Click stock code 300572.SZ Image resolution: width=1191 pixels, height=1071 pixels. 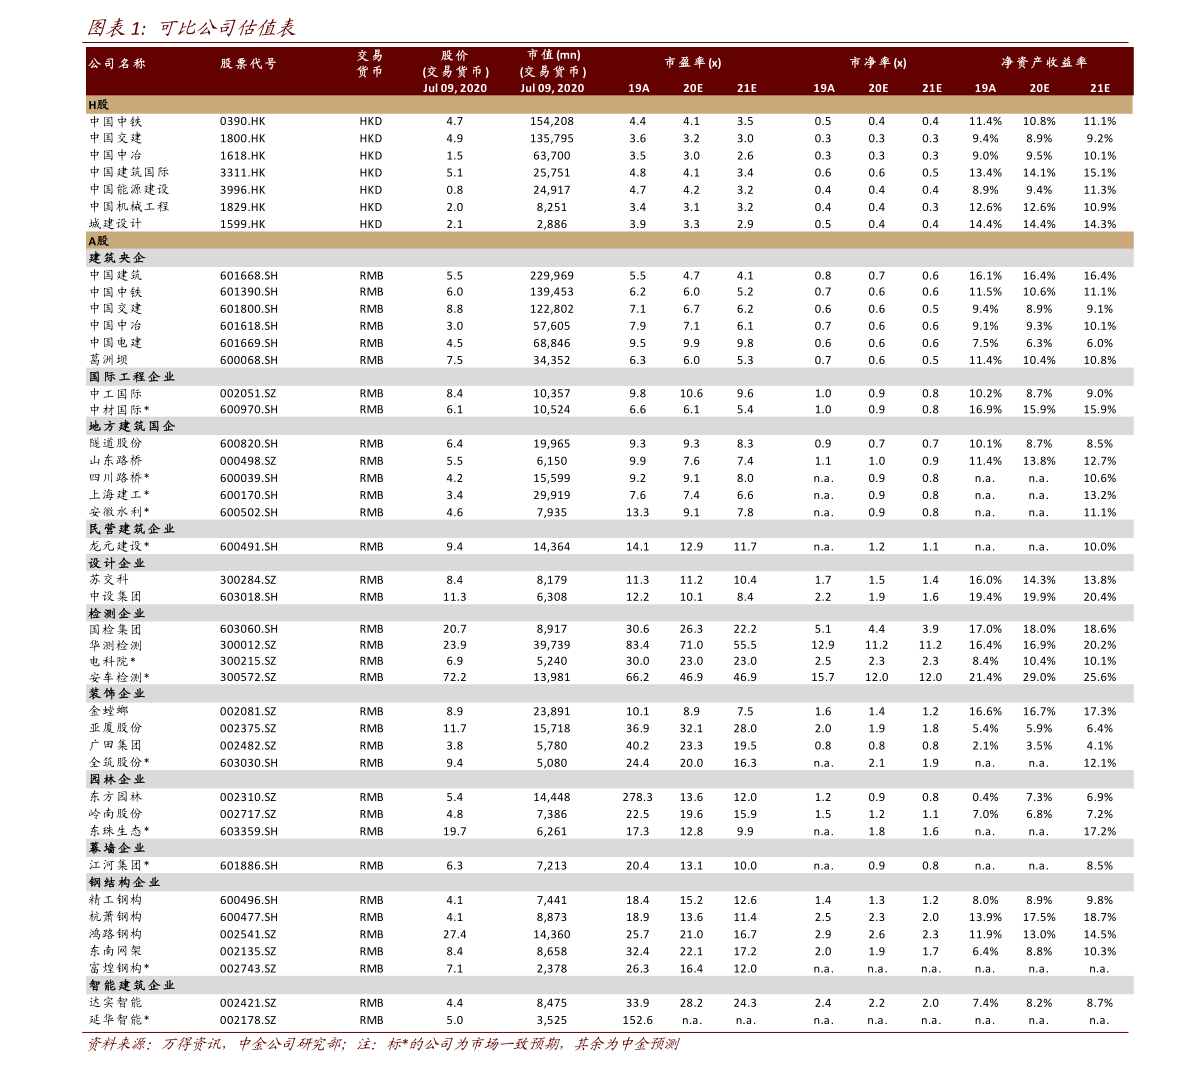(x=248, y=677)
